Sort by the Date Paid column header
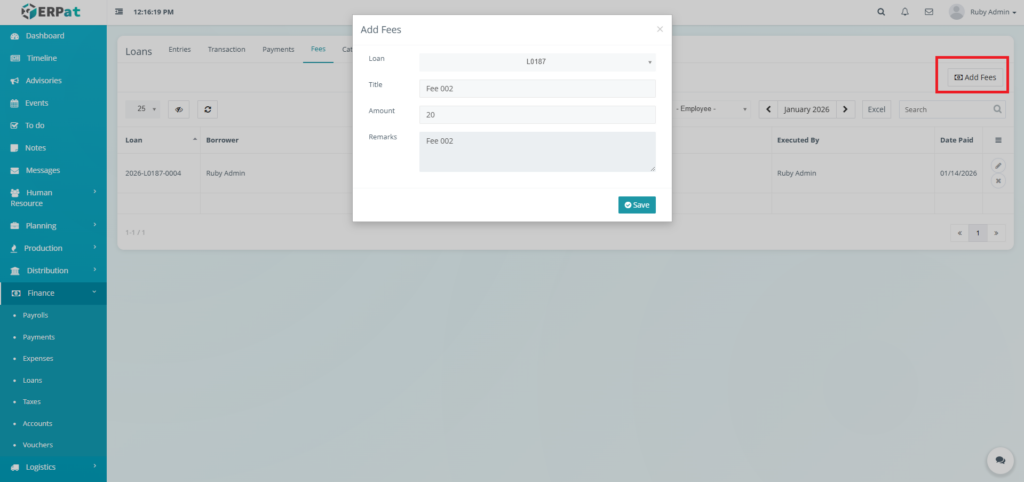The width and height of the screenshot is (1024, 482). point(957,140)
